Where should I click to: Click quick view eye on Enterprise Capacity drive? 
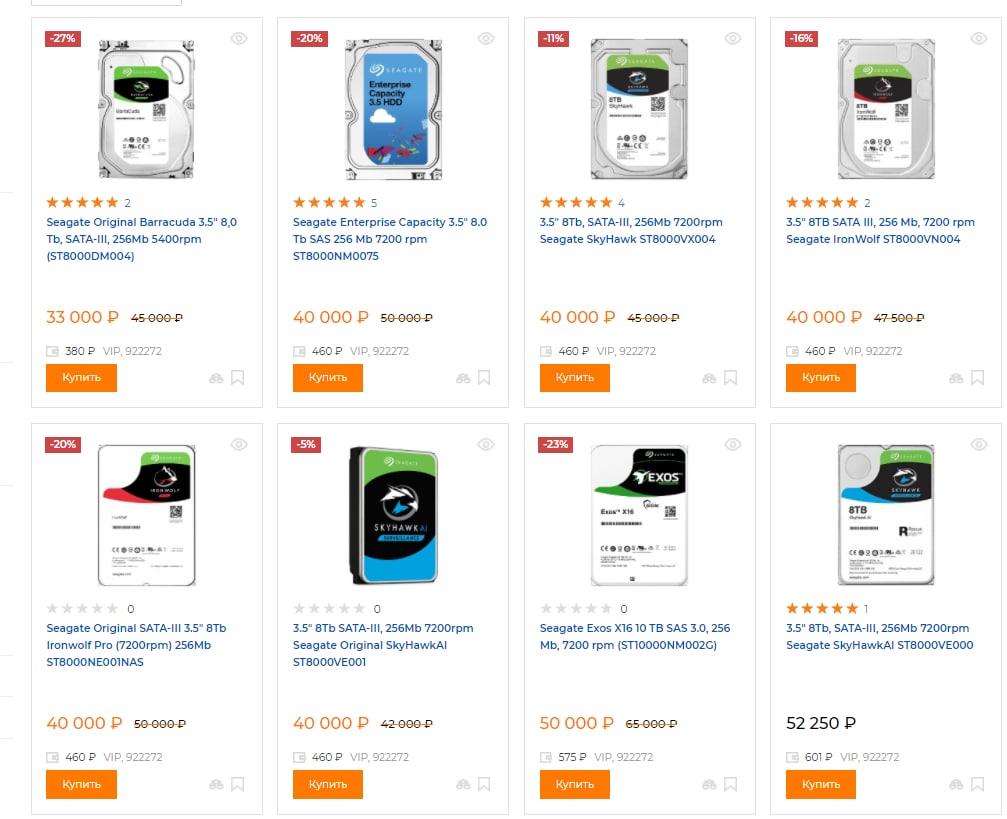click(486, 38)
